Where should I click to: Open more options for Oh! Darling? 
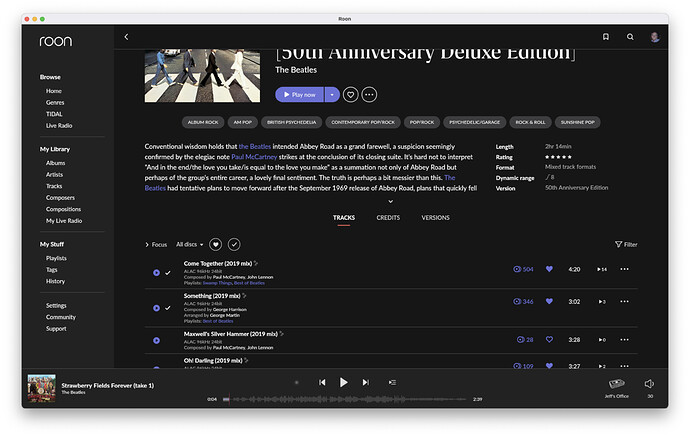624,365
